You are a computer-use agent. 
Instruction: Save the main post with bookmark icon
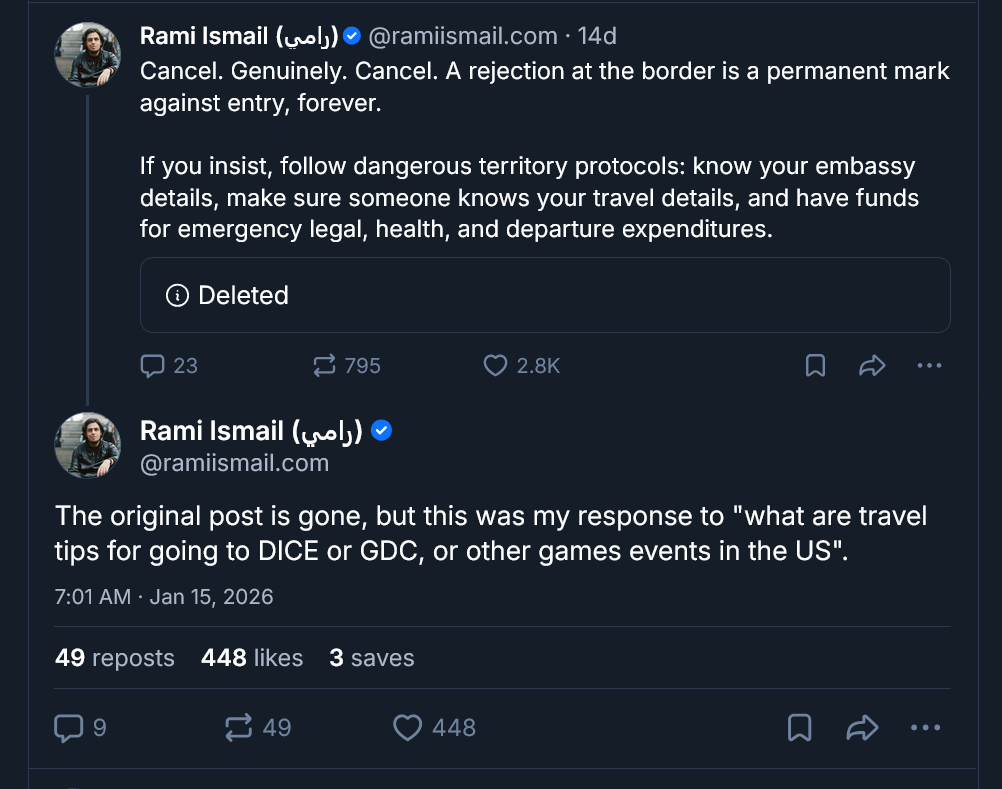click(x=799, y=727)
